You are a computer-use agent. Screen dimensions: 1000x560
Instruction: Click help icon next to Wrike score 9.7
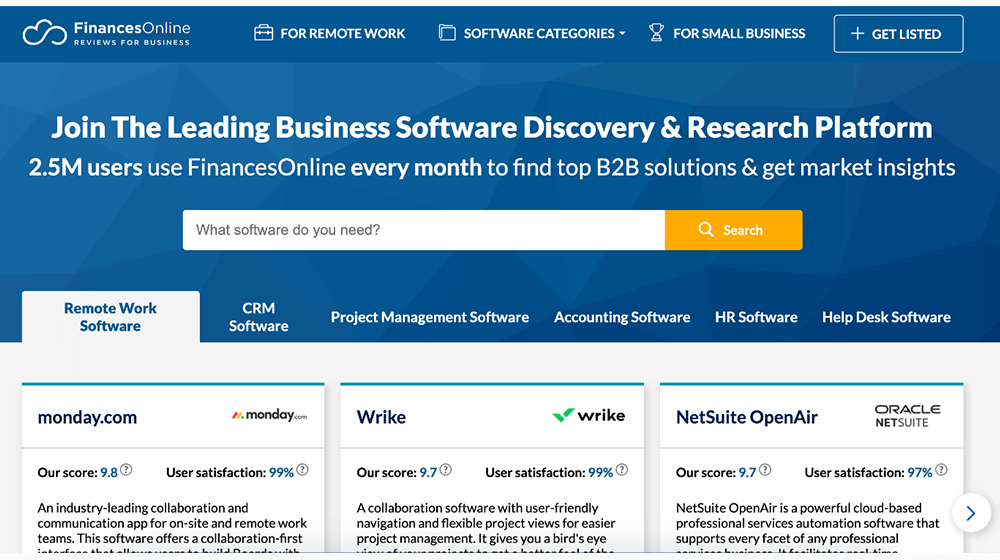(446, 470)
